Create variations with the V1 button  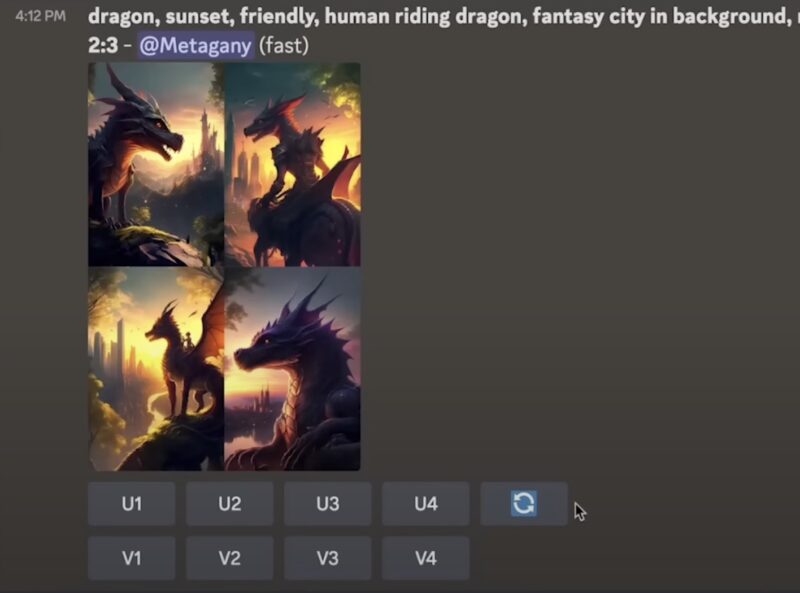click(132, 558)
